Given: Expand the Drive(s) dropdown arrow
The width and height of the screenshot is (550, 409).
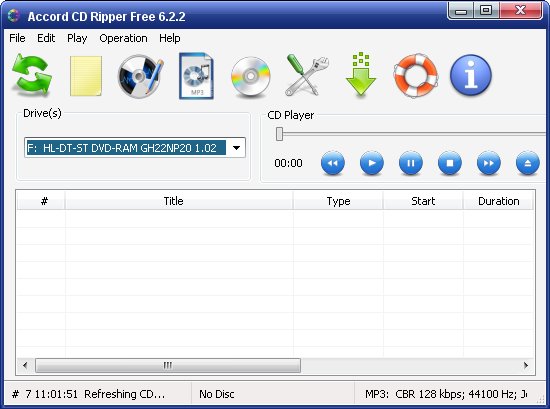Looking at the screenshot, I should pos(236,148).
